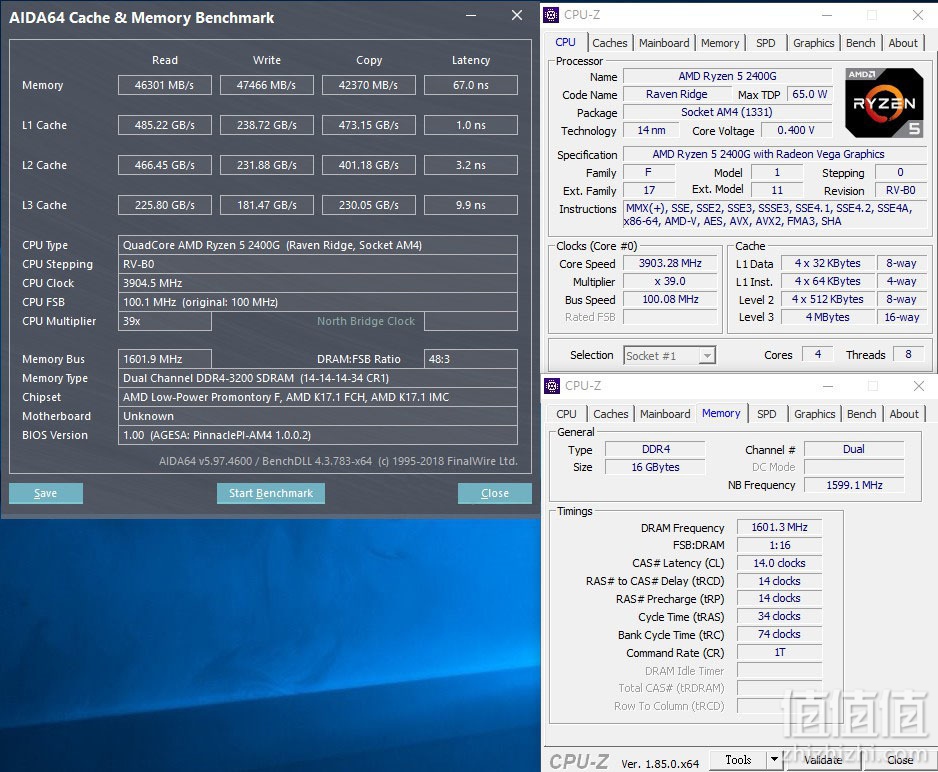Click the Memory Type field showing DDR4-3200
Screen dimensions: 938x772
[318, 378]
